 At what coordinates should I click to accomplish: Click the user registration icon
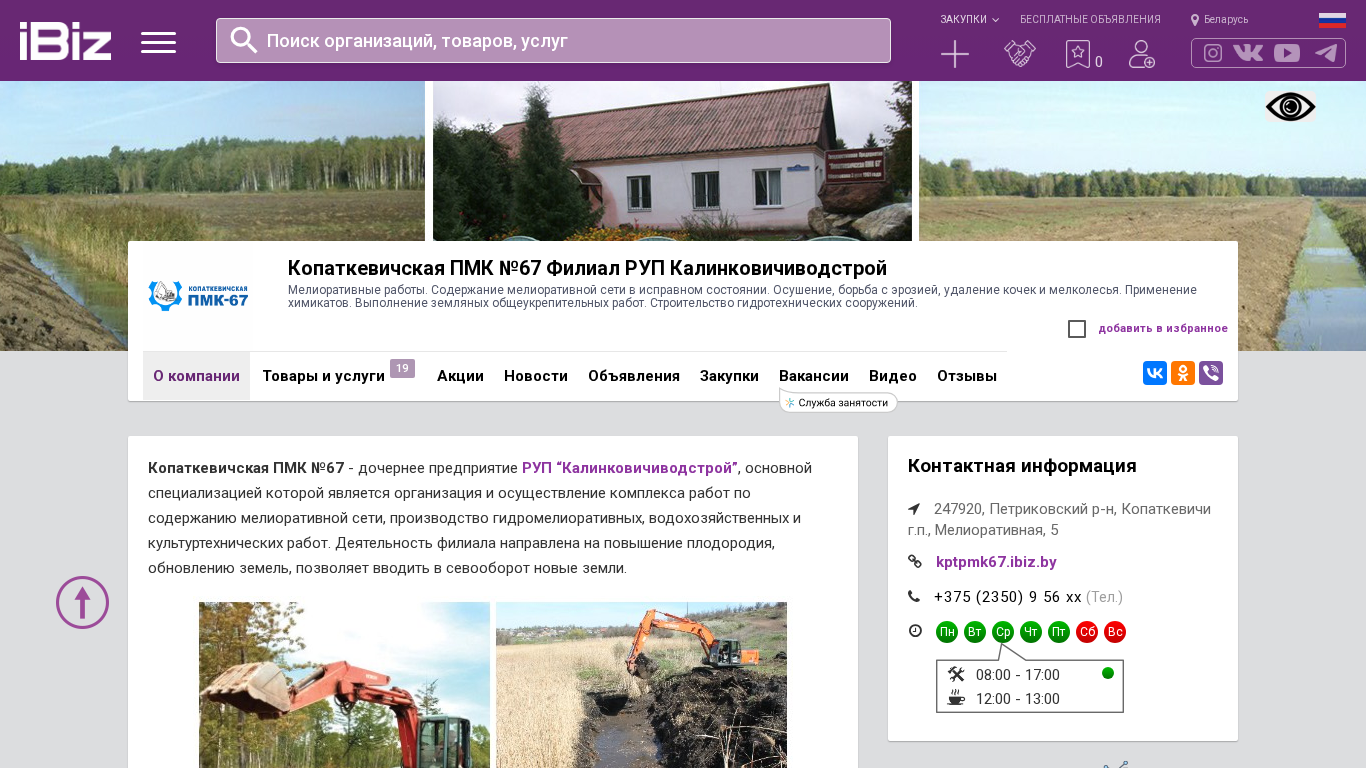click(1141, 54)
